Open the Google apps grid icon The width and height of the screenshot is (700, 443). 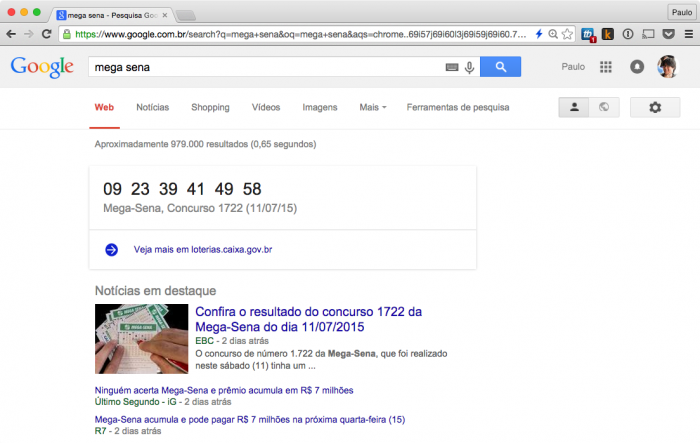click(606, 67)
